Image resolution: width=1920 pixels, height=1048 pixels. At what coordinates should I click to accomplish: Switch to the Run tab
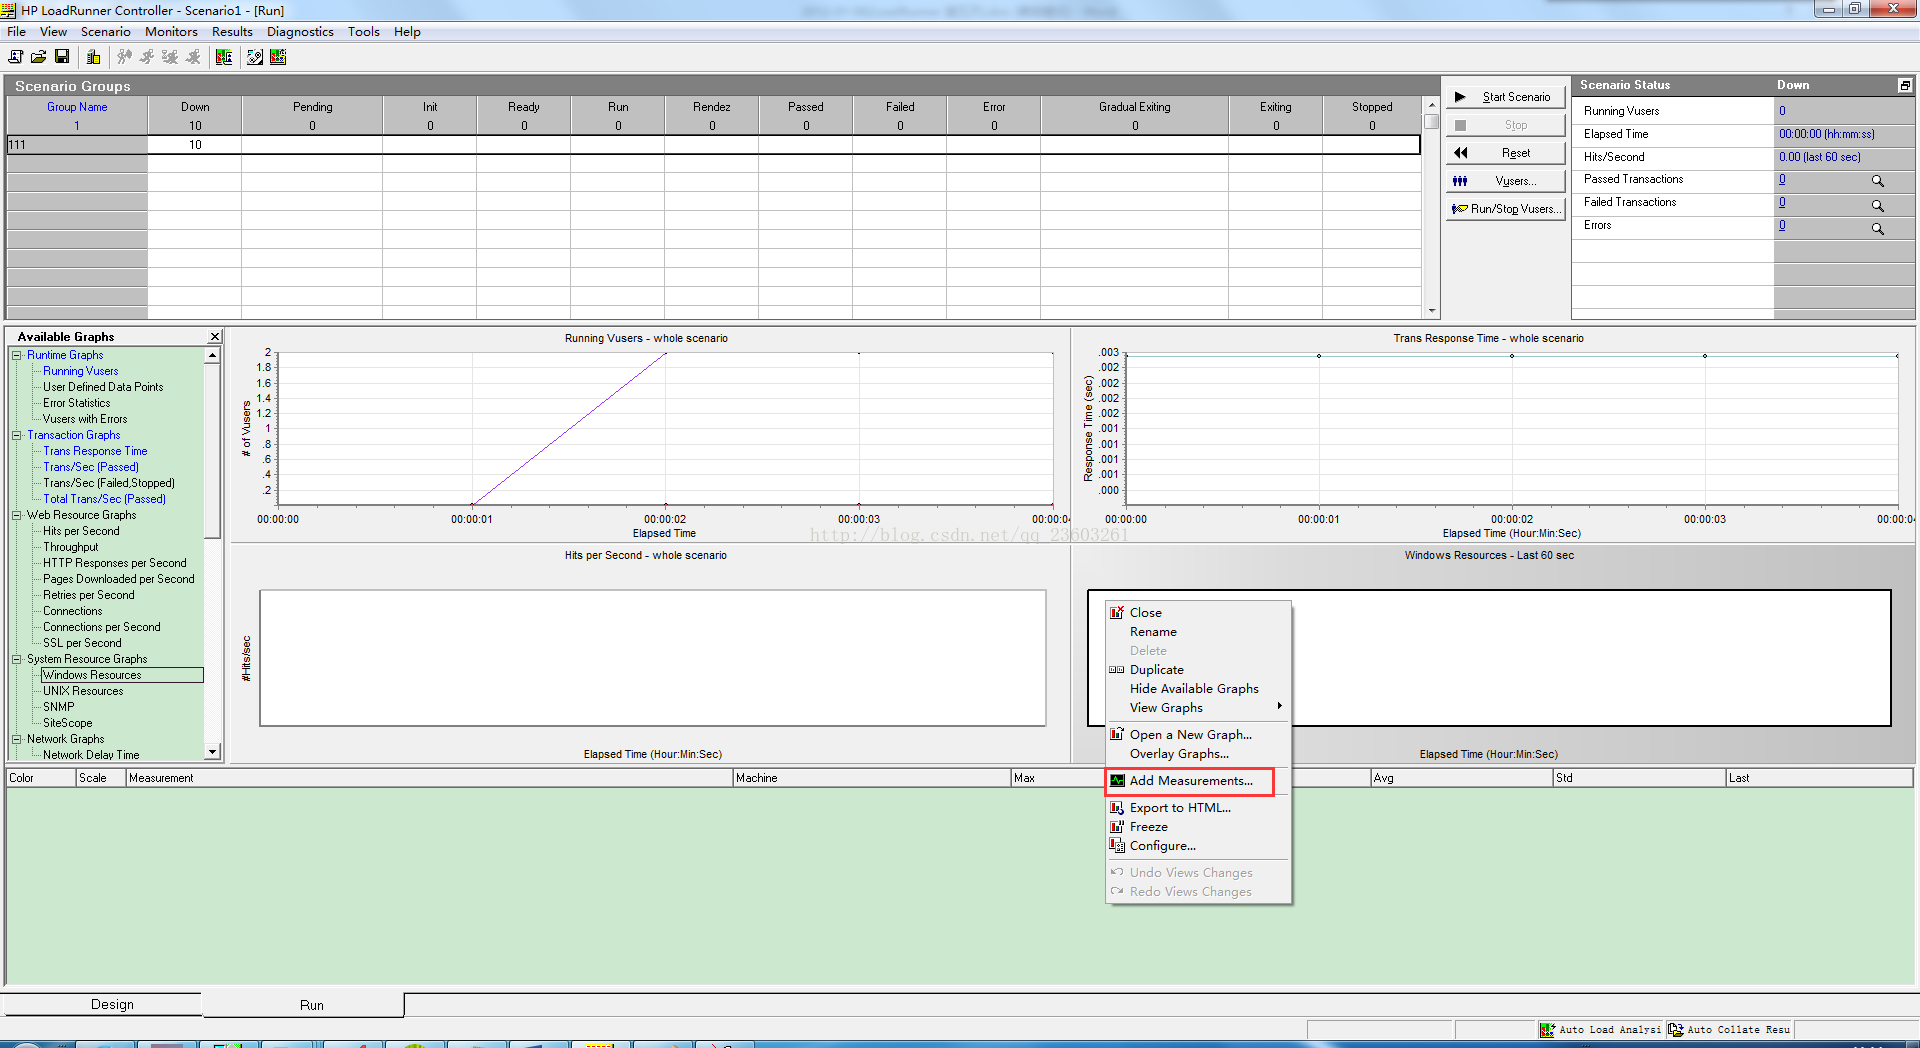pos(312,1005)
